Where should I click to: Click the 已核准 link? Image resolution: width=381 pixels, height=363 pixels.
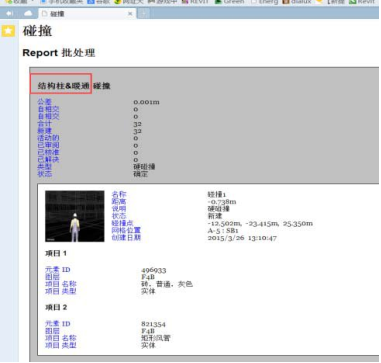[48, 152]
